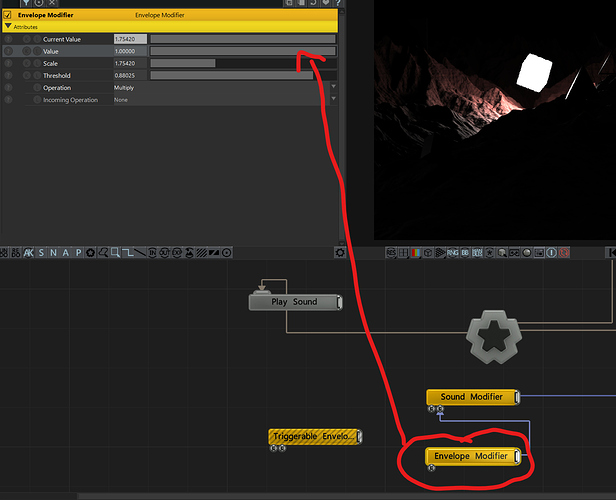Viewport: 616px width, 500px height.
Task: Click the Multiply operation value text
Action: [124, 88]
